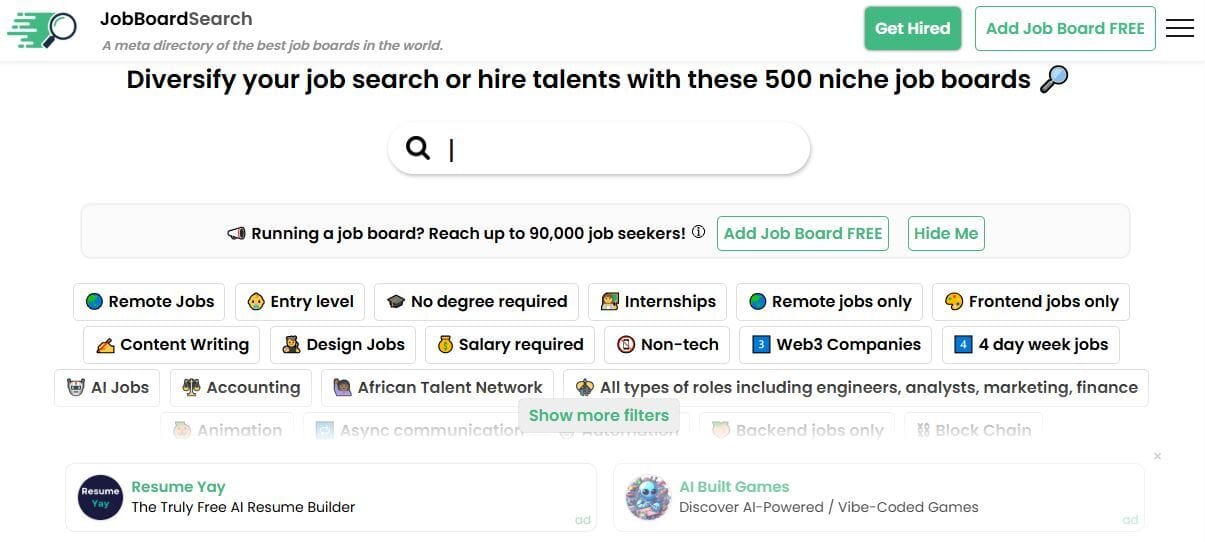Enable the No degree required filter
This screenshot has height=542, width=1205.
click(x=476, y=301)
